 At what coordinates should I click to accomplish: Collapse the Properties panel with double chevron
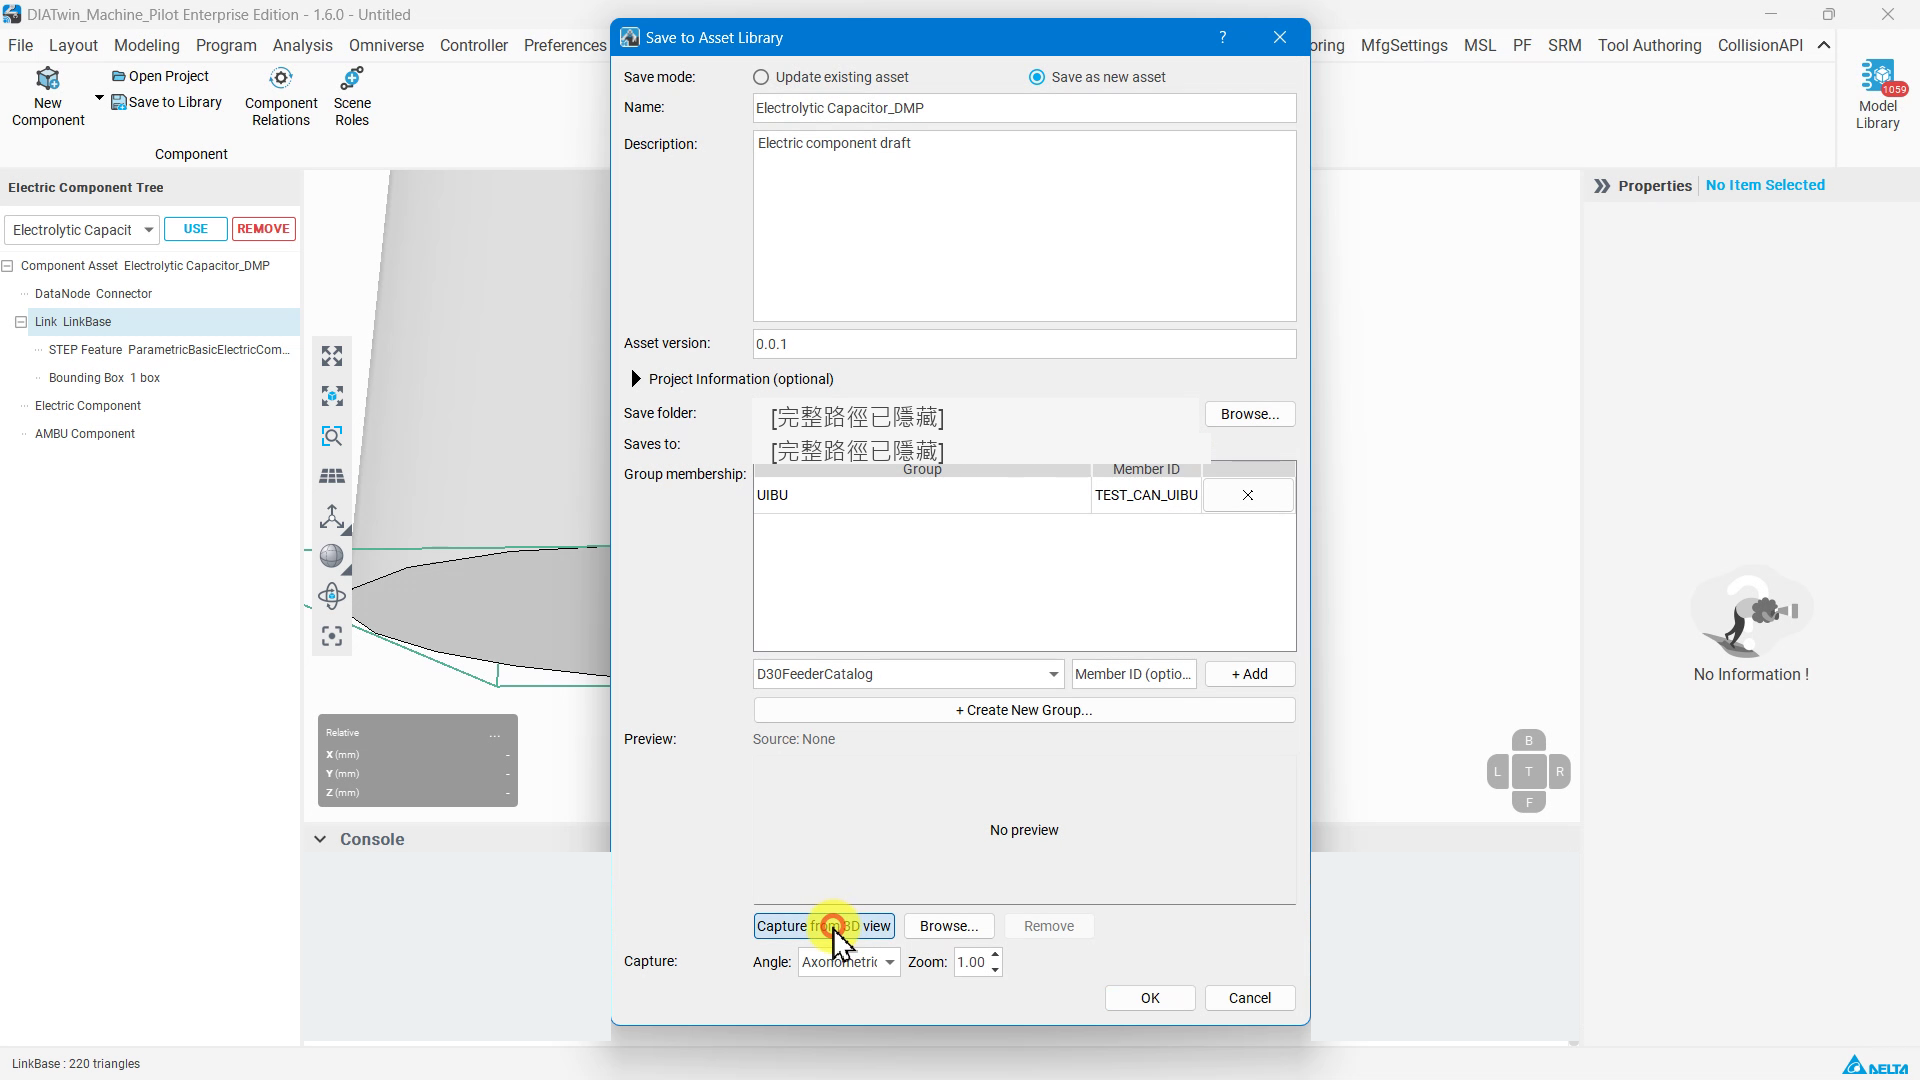[x=1602, y=186]
